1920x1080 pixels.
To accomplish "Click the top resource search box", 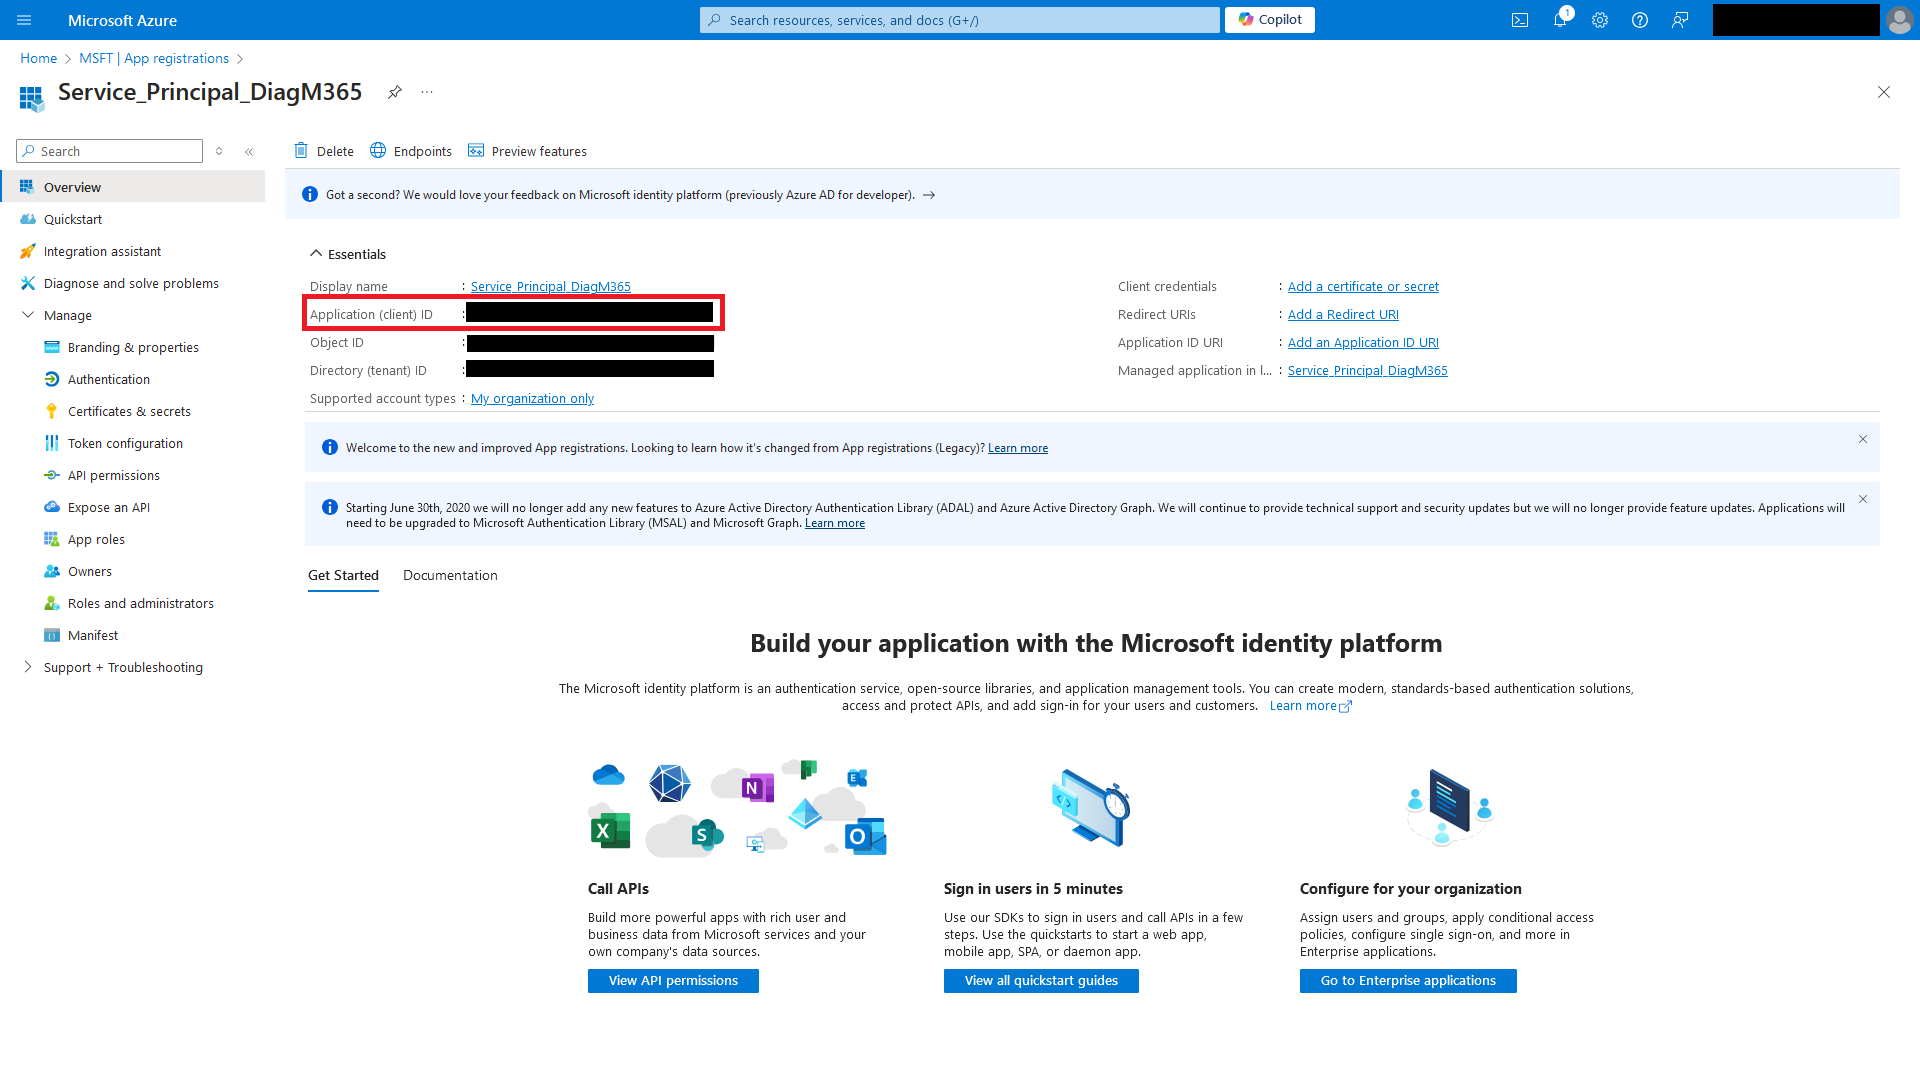I will [x=960, y=20].
